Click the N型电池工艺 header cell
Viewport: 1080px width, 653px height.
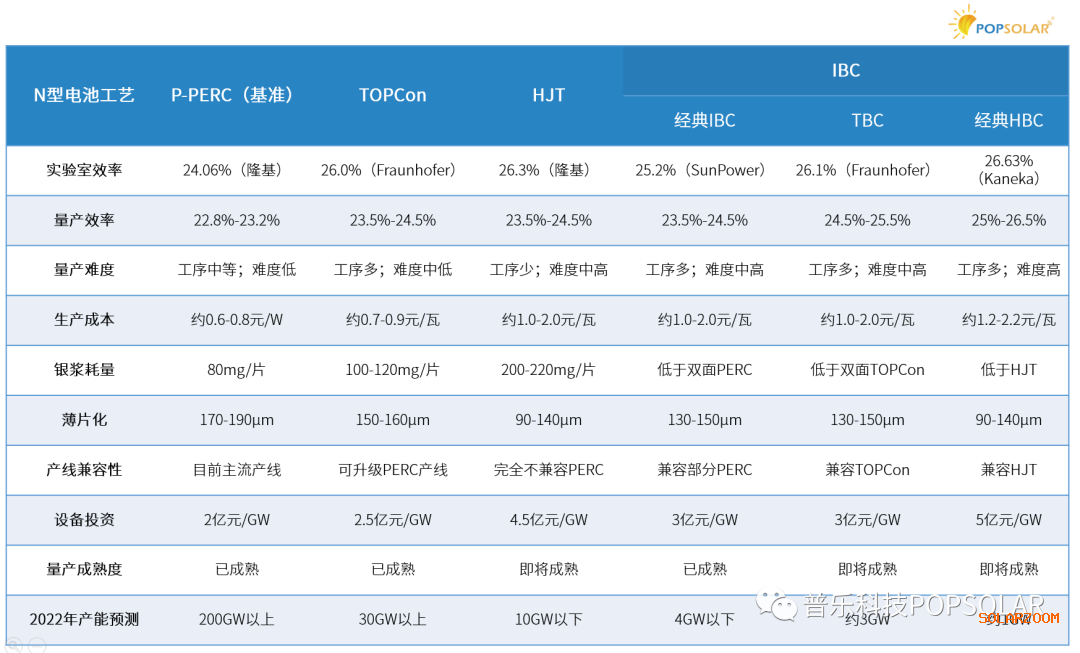point(84,95)
